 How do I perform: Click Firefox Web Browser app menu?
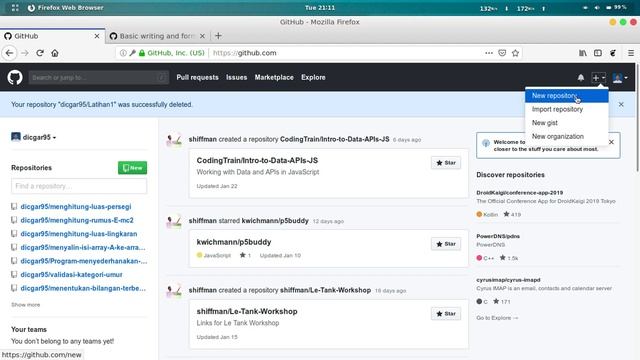tap(65, 8)
